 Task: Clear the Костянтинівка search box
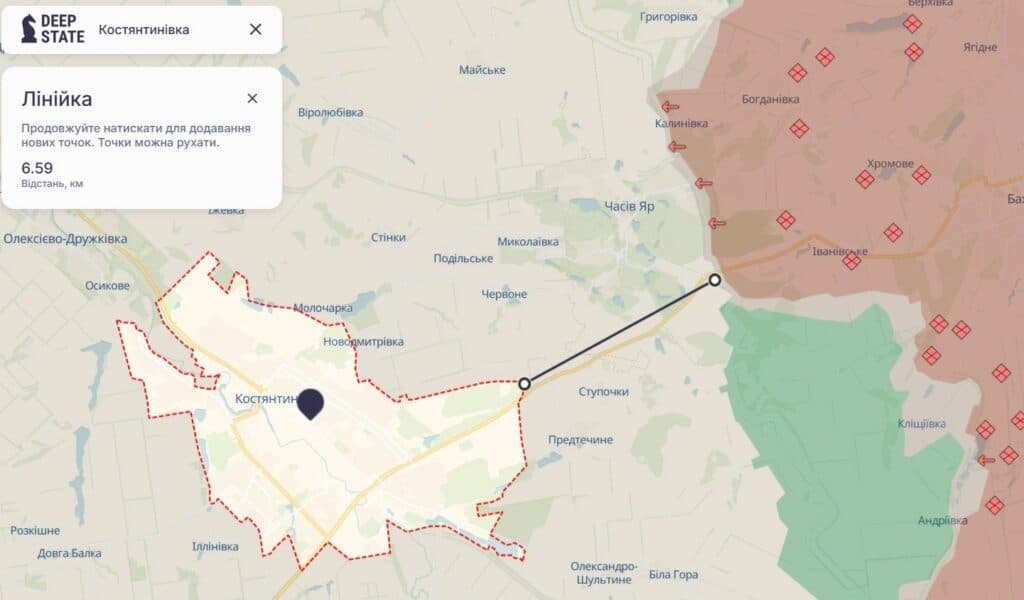(255, 29)
